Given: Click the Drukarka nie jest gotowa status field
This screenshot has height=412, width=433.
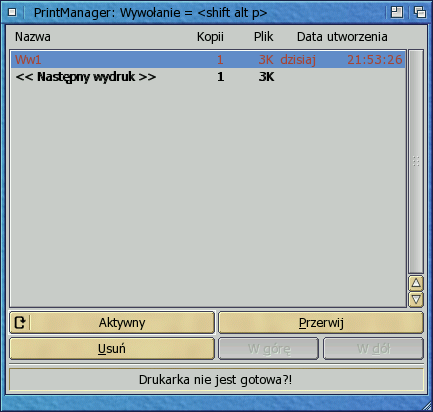Looking at the screenshot, I should 216,379.
